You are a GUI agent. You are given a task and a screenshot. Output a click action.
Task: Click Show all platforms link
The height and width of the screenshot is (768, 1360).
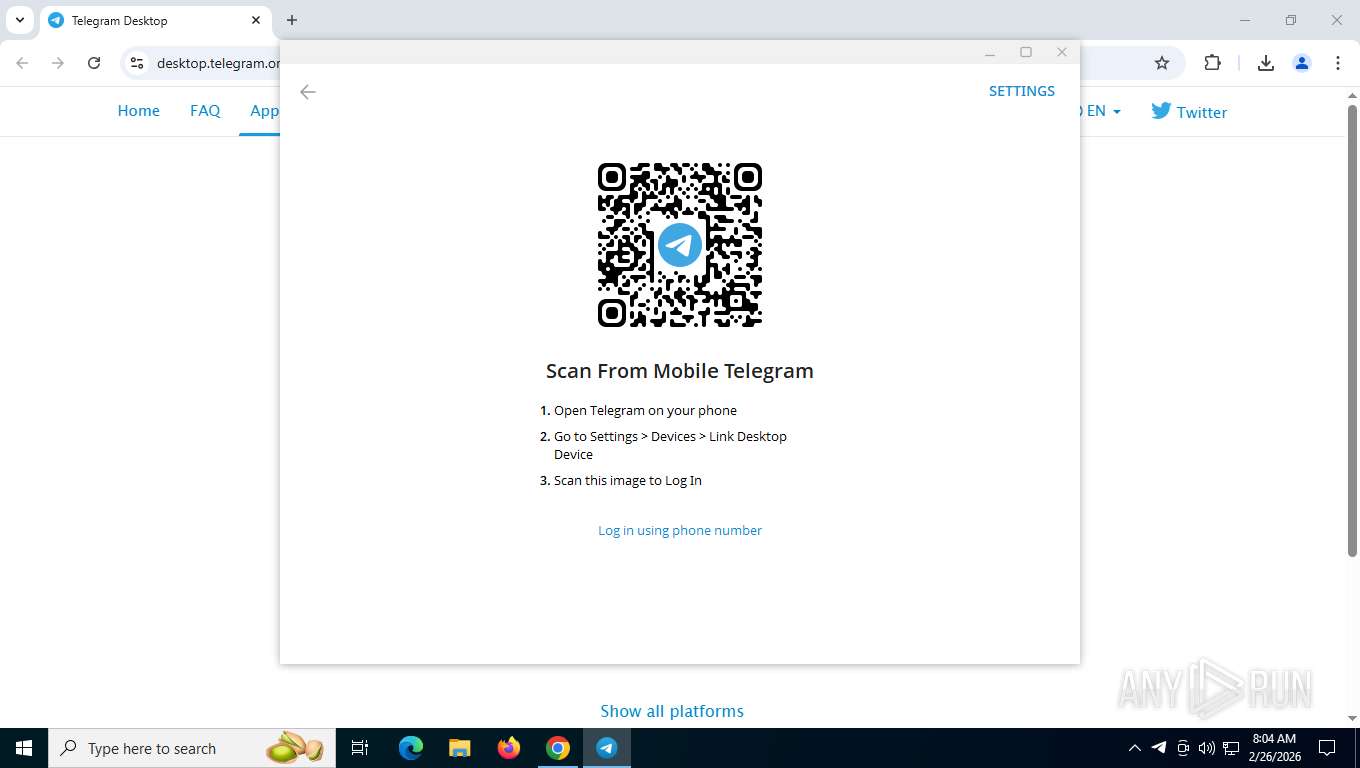pyautogui.click(x=672, y=711)
